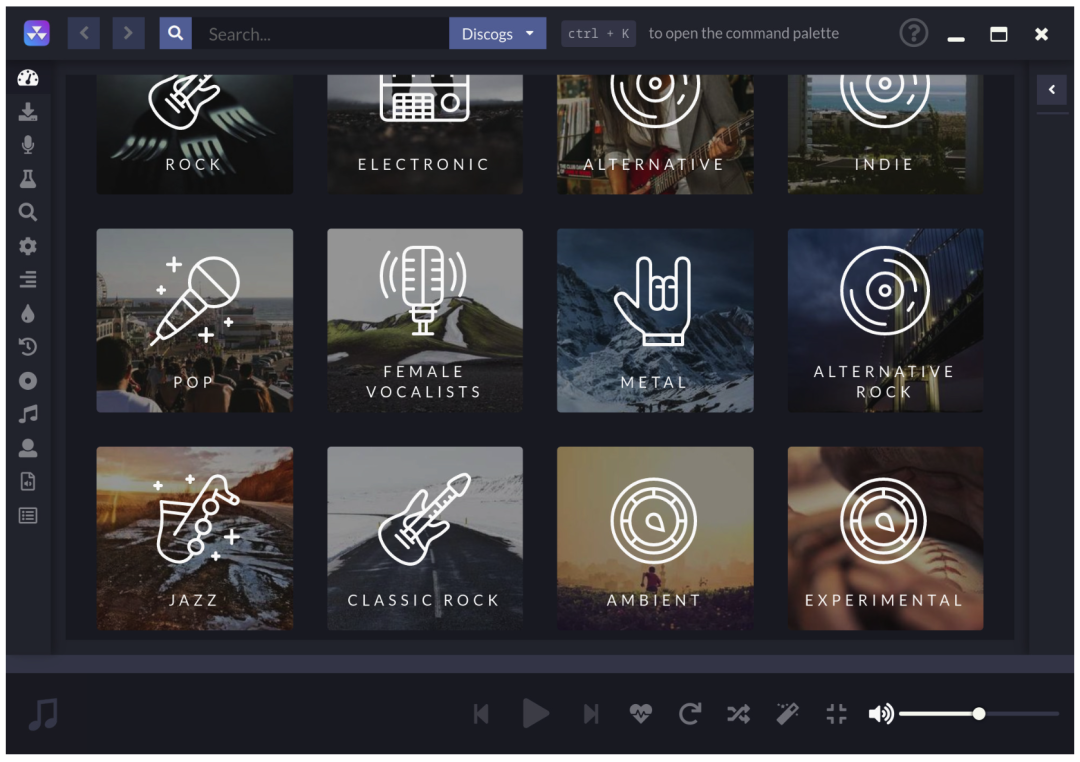Open the Metal genre tile

655,320
